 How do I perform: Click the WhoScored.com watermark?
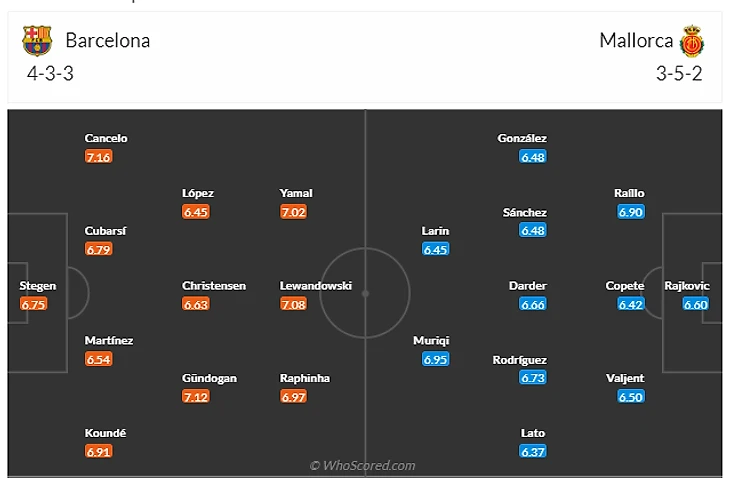[362, 465]
